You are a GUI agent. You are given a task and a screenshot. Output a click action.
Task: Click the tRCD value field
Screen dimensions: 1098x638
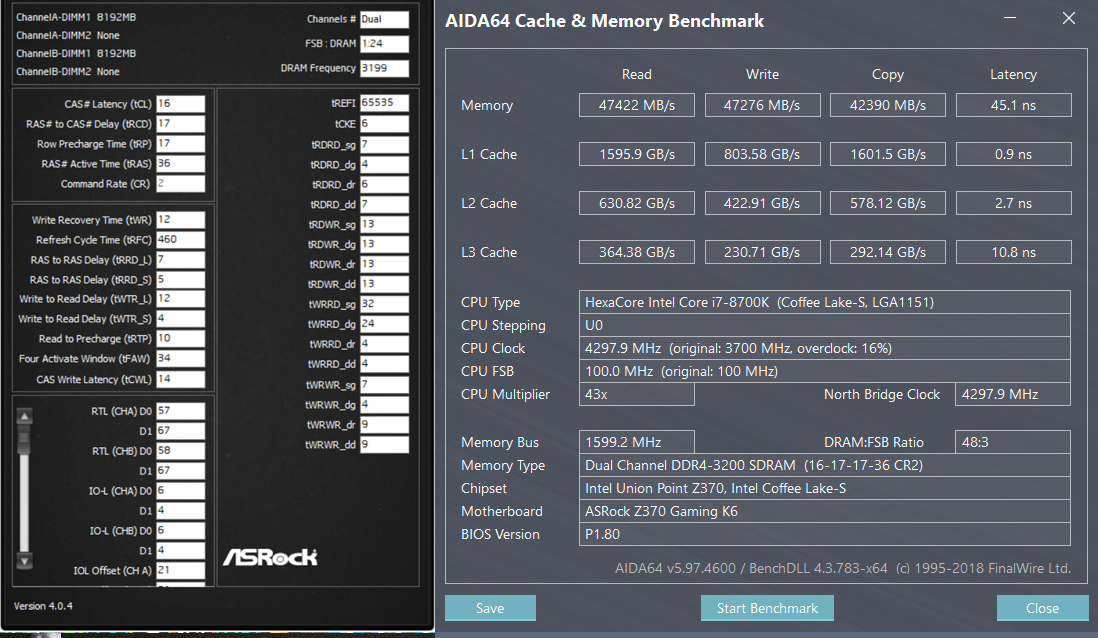tap(181, 123)
